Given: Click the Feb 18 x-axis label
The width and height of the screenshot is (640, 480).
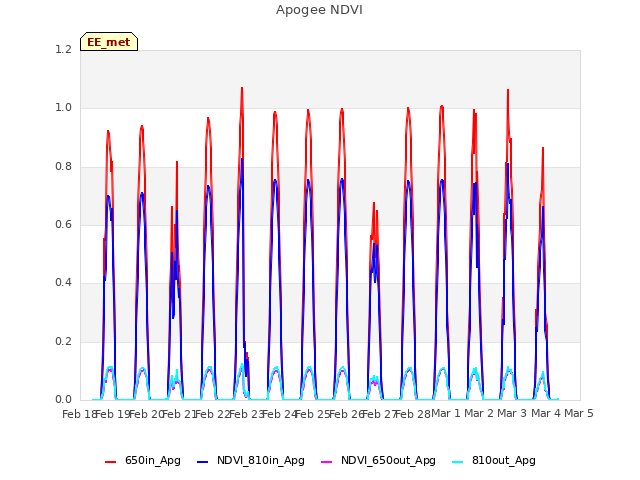Looking at the screenshot, I should (x=79, y=414).
